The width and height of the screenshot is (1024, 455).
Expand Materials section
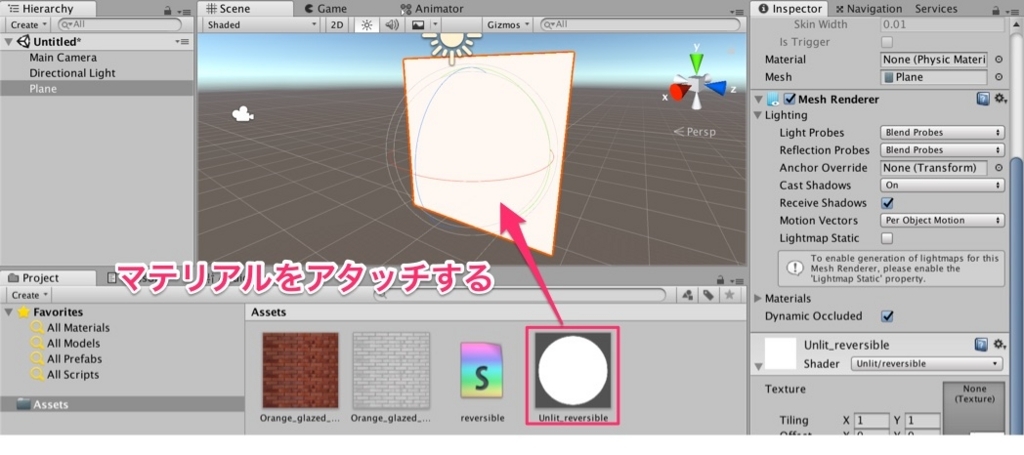point(758,298)
